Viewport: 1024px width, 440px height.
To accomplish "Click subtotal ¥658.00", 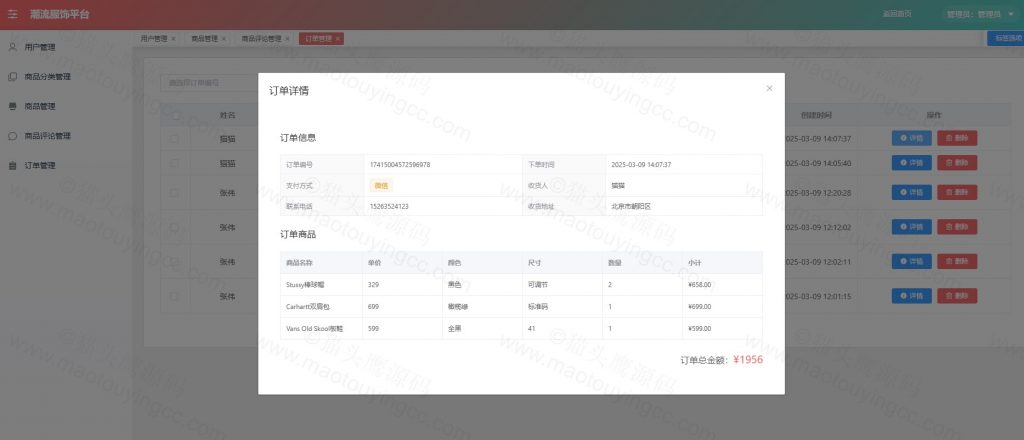I will click(x=699, y=285).
